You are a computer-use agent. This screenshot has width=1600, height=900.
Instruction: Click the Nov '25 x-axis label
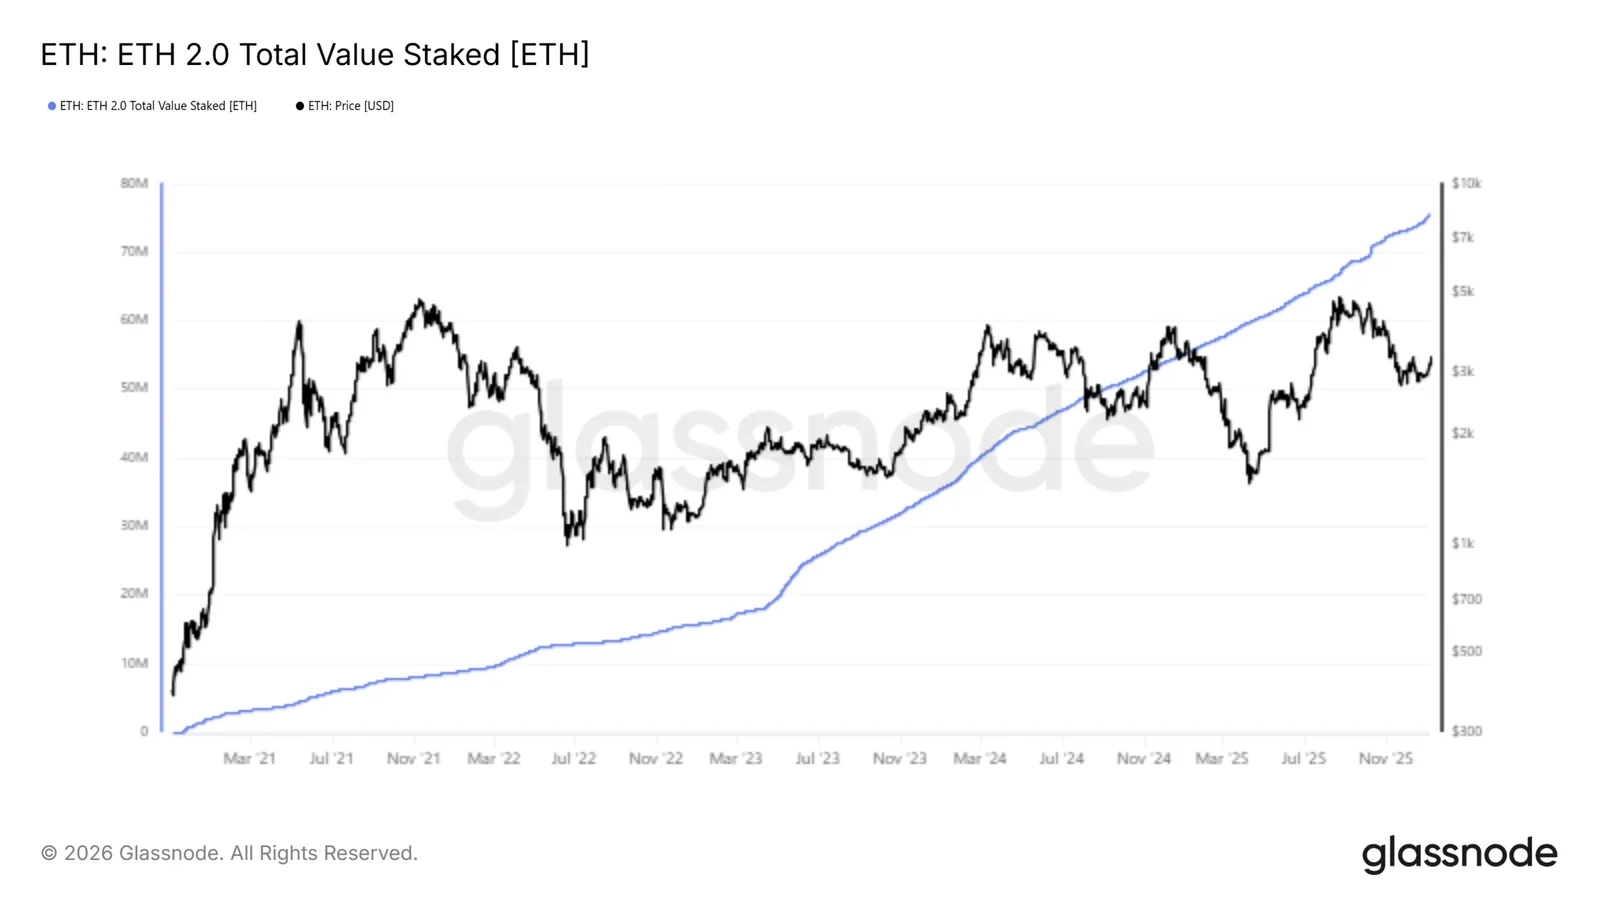tap(1386, 759)
